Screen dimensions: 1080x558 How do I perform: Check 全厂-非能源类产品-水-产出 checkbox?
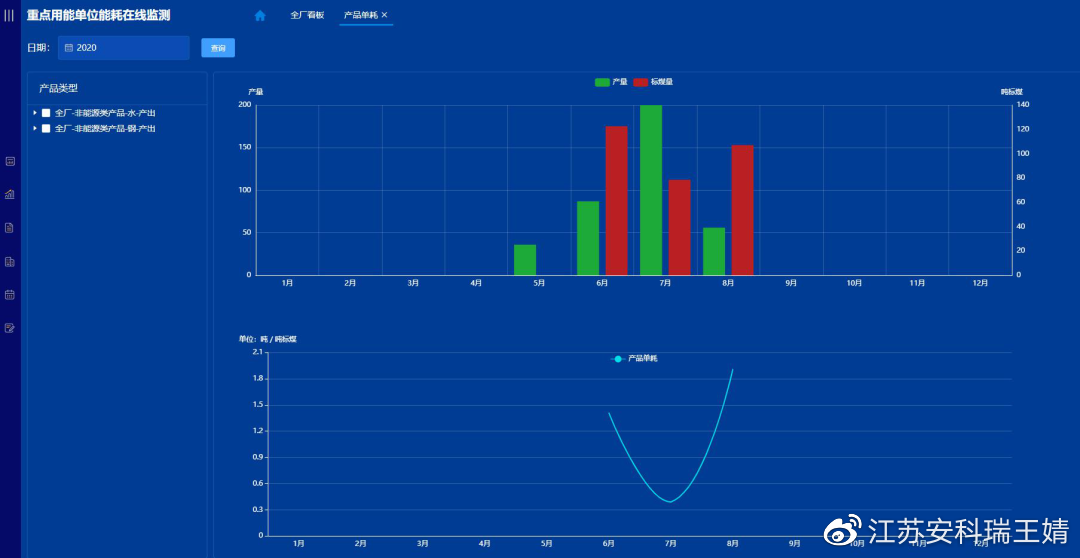click(x=46, y=113)
